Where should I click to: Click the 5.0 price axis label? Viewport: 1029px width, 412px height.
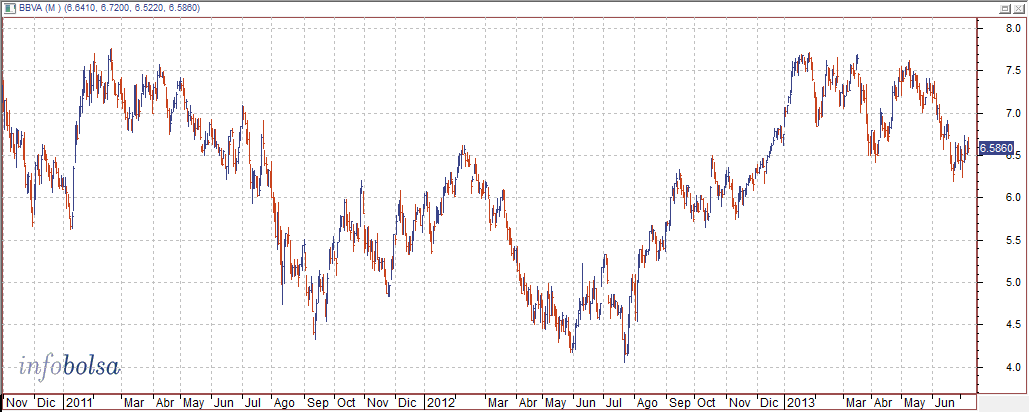[1011, 282]
